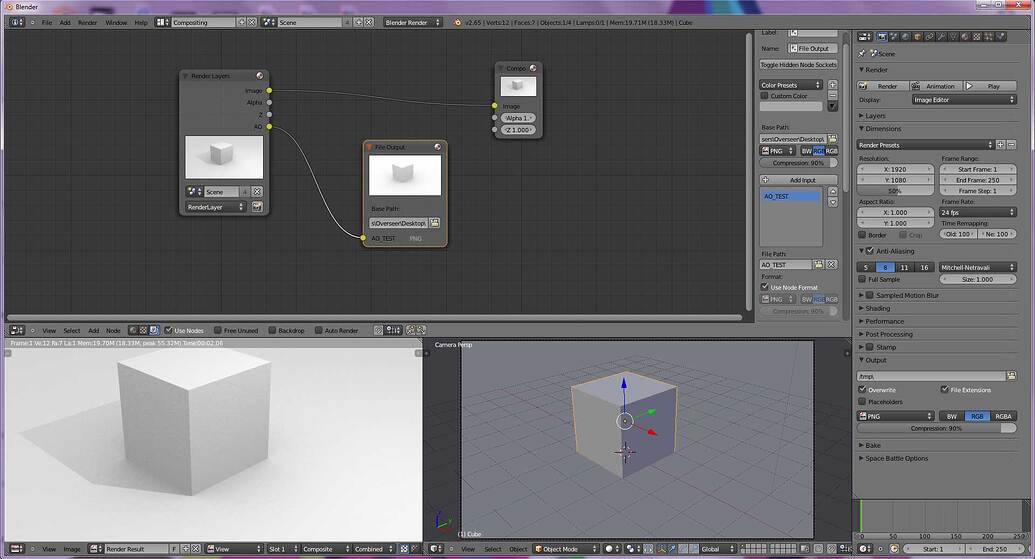
Task: Select texture node tree type icon
Action: click(143, 330)
